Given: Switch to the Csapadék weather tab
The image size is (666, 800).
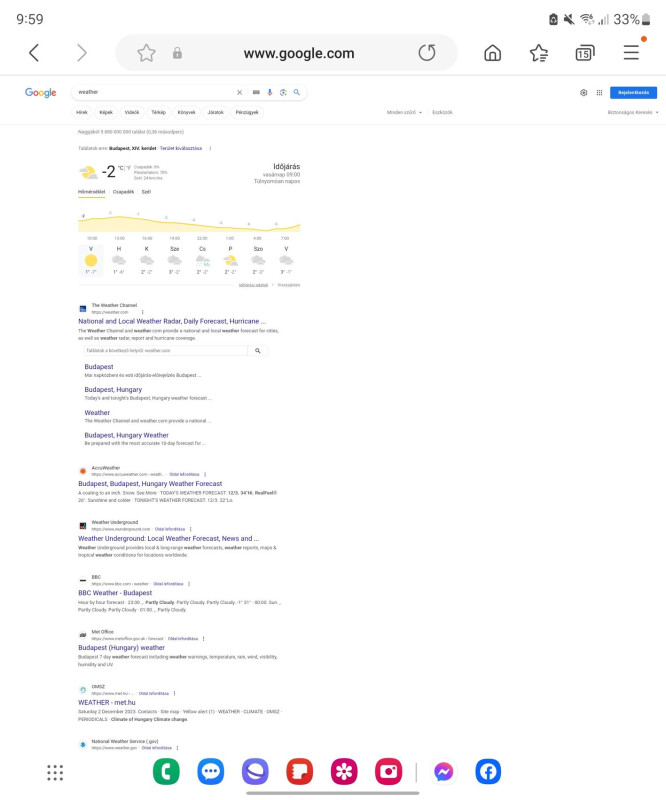Looking at the screenshot, I should coord(123,192).
